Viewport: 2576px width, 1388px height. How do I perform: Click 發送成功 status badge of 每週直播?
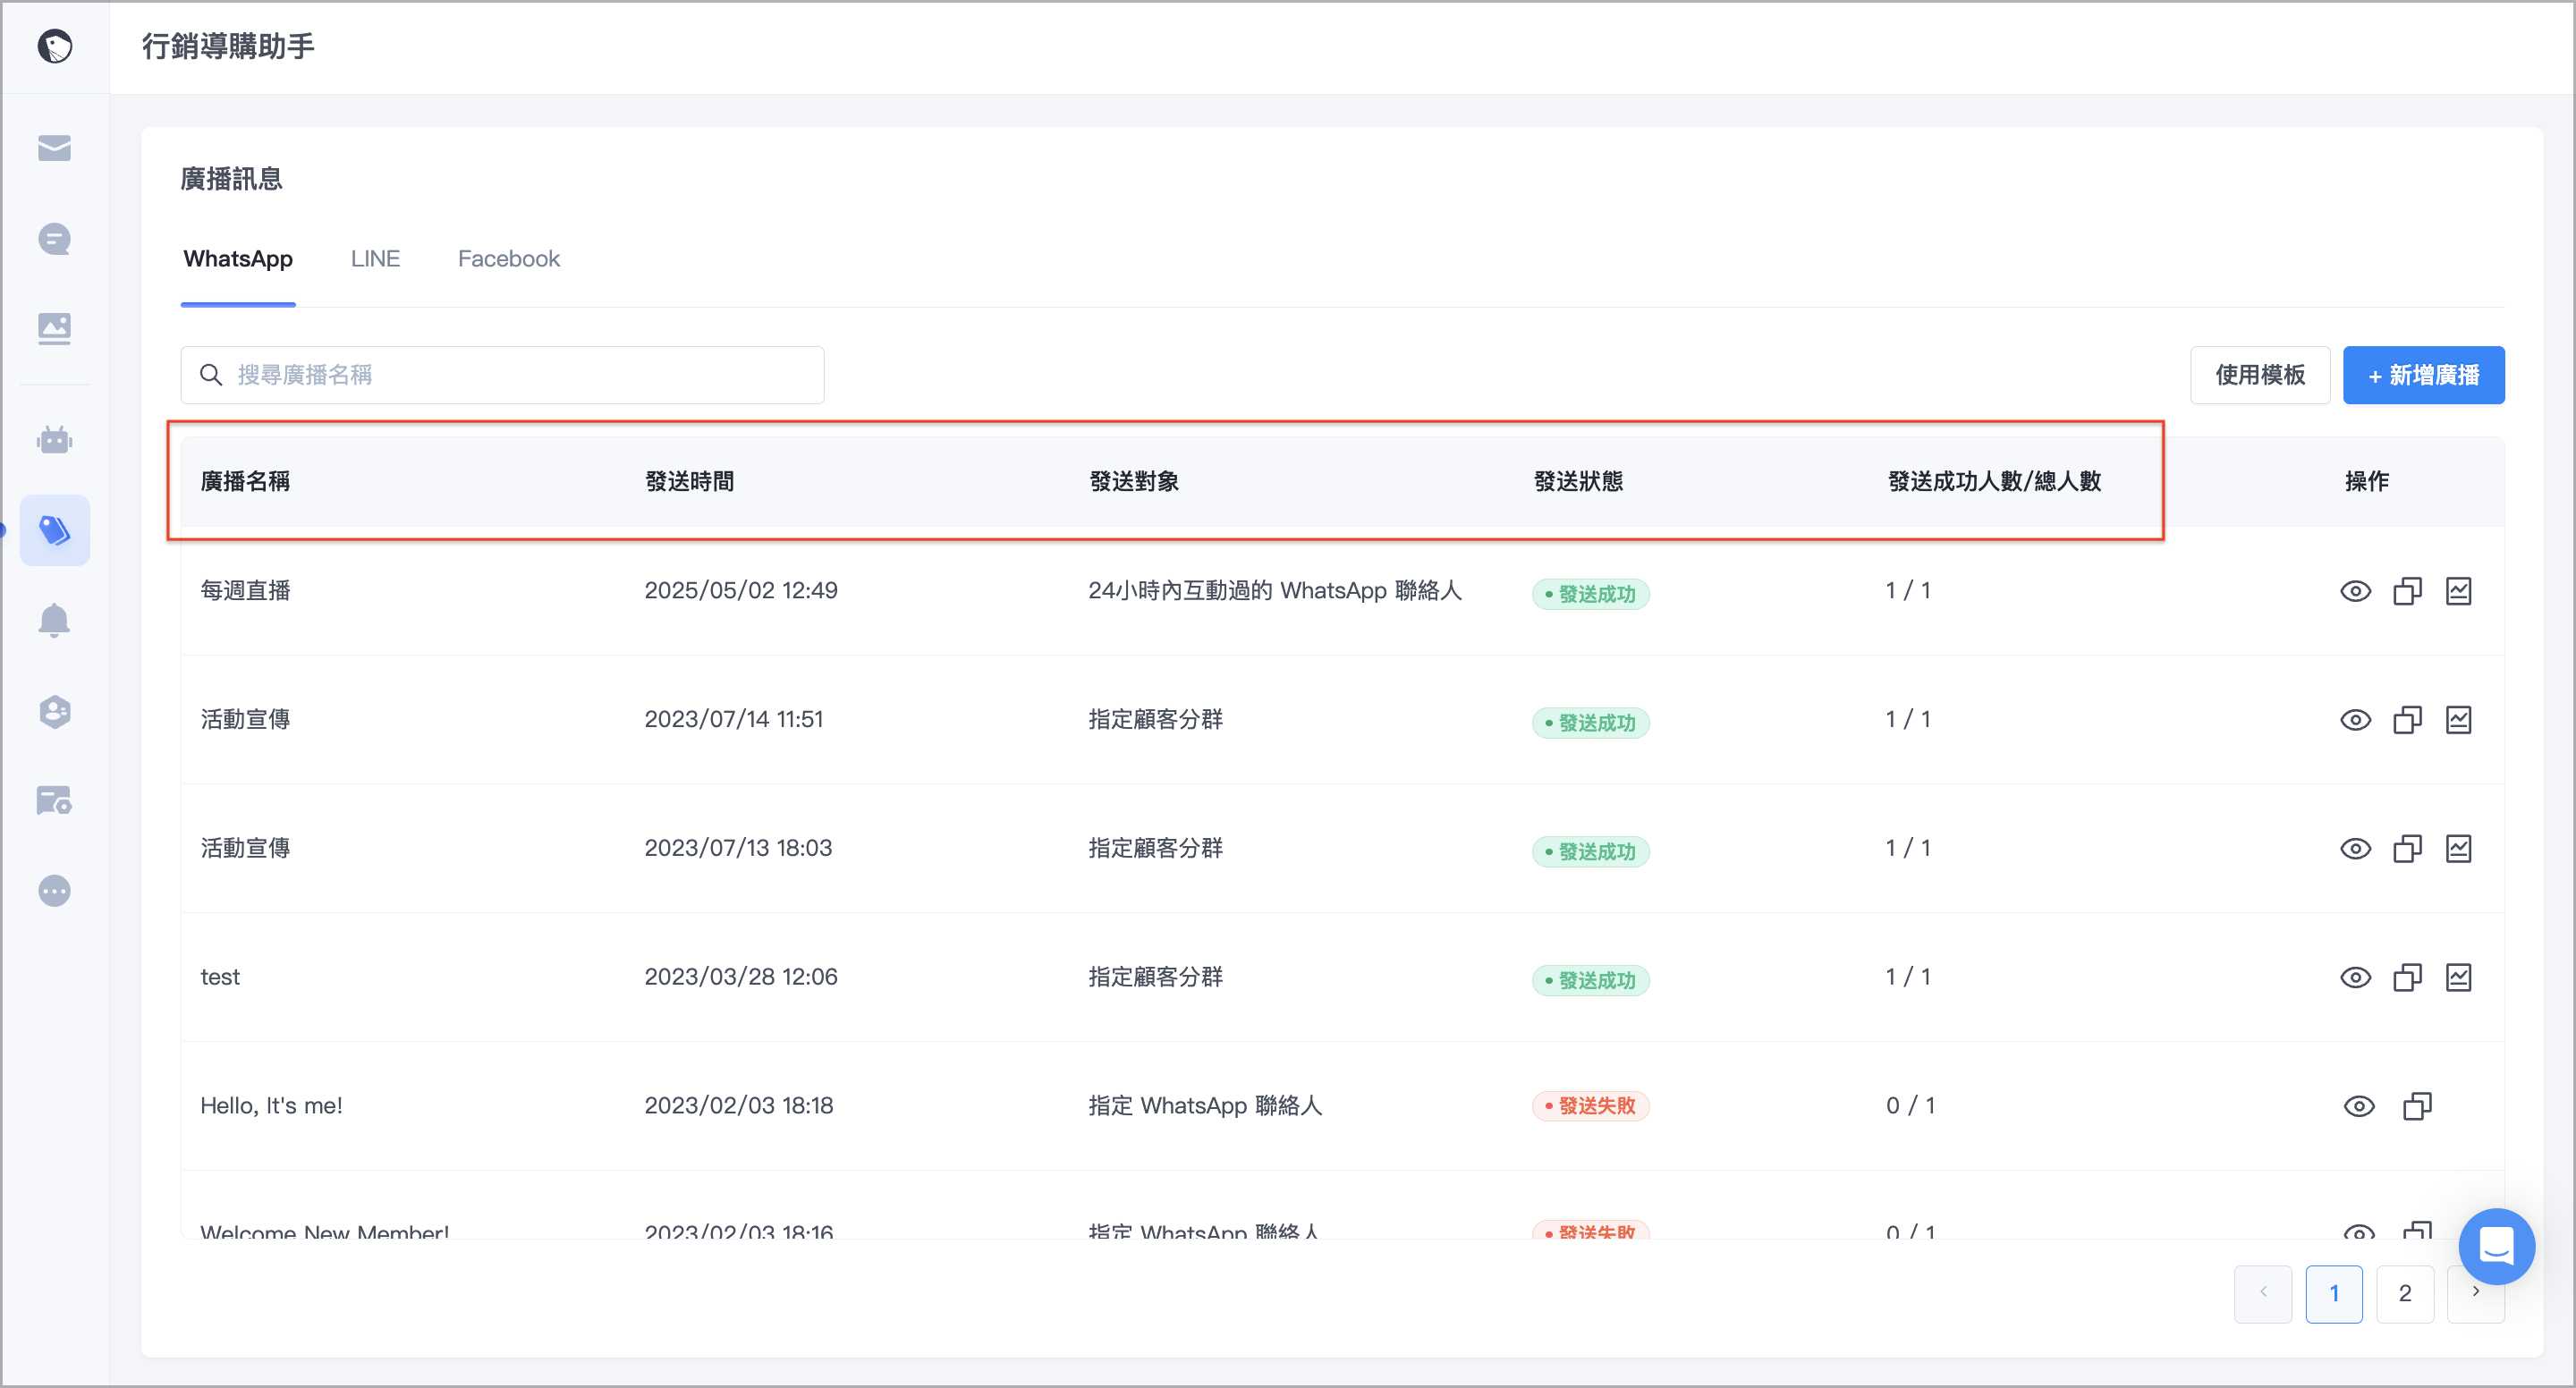tap(1590, 594)
